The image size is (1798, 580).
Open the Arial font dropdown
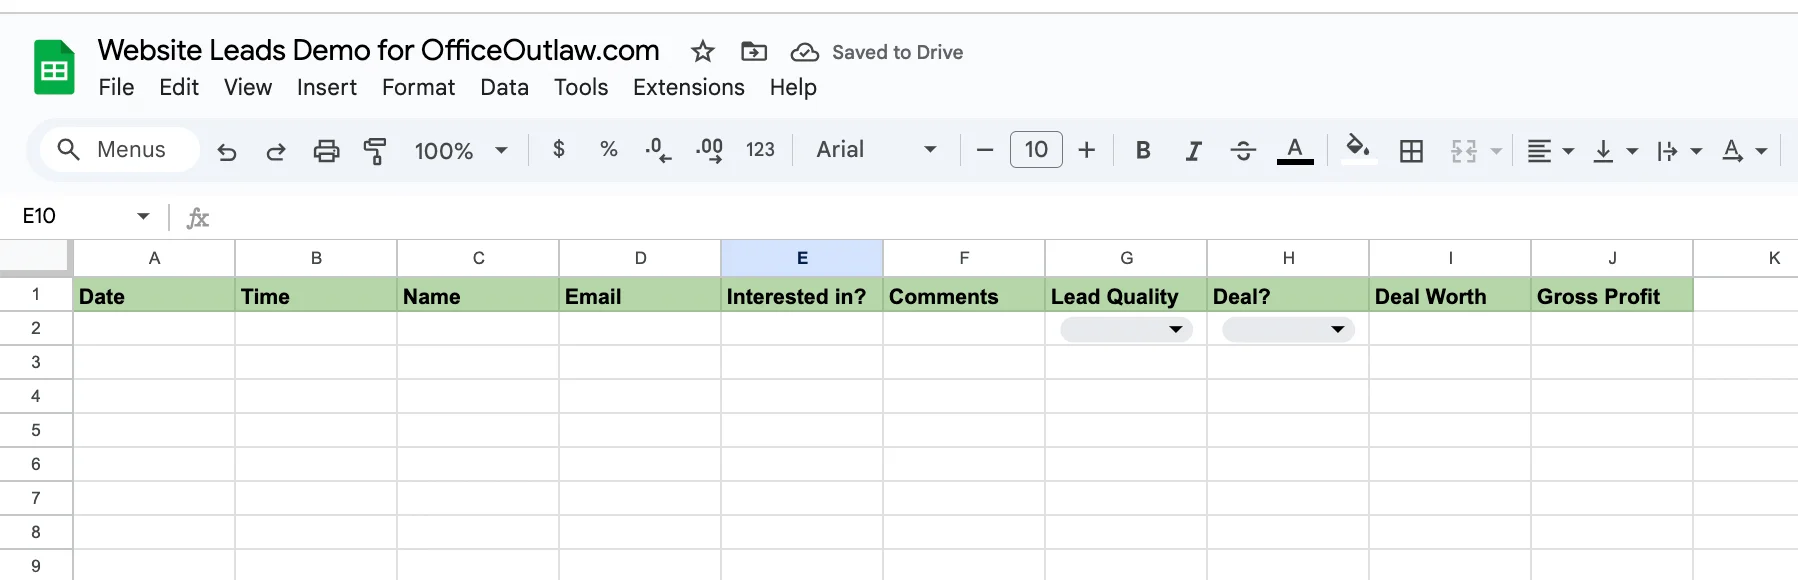(x=876, y=149)
